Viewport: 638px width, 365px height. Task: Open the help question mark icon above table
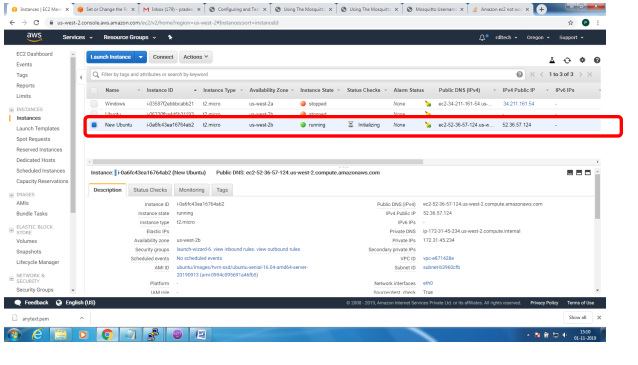click(597, 60)
